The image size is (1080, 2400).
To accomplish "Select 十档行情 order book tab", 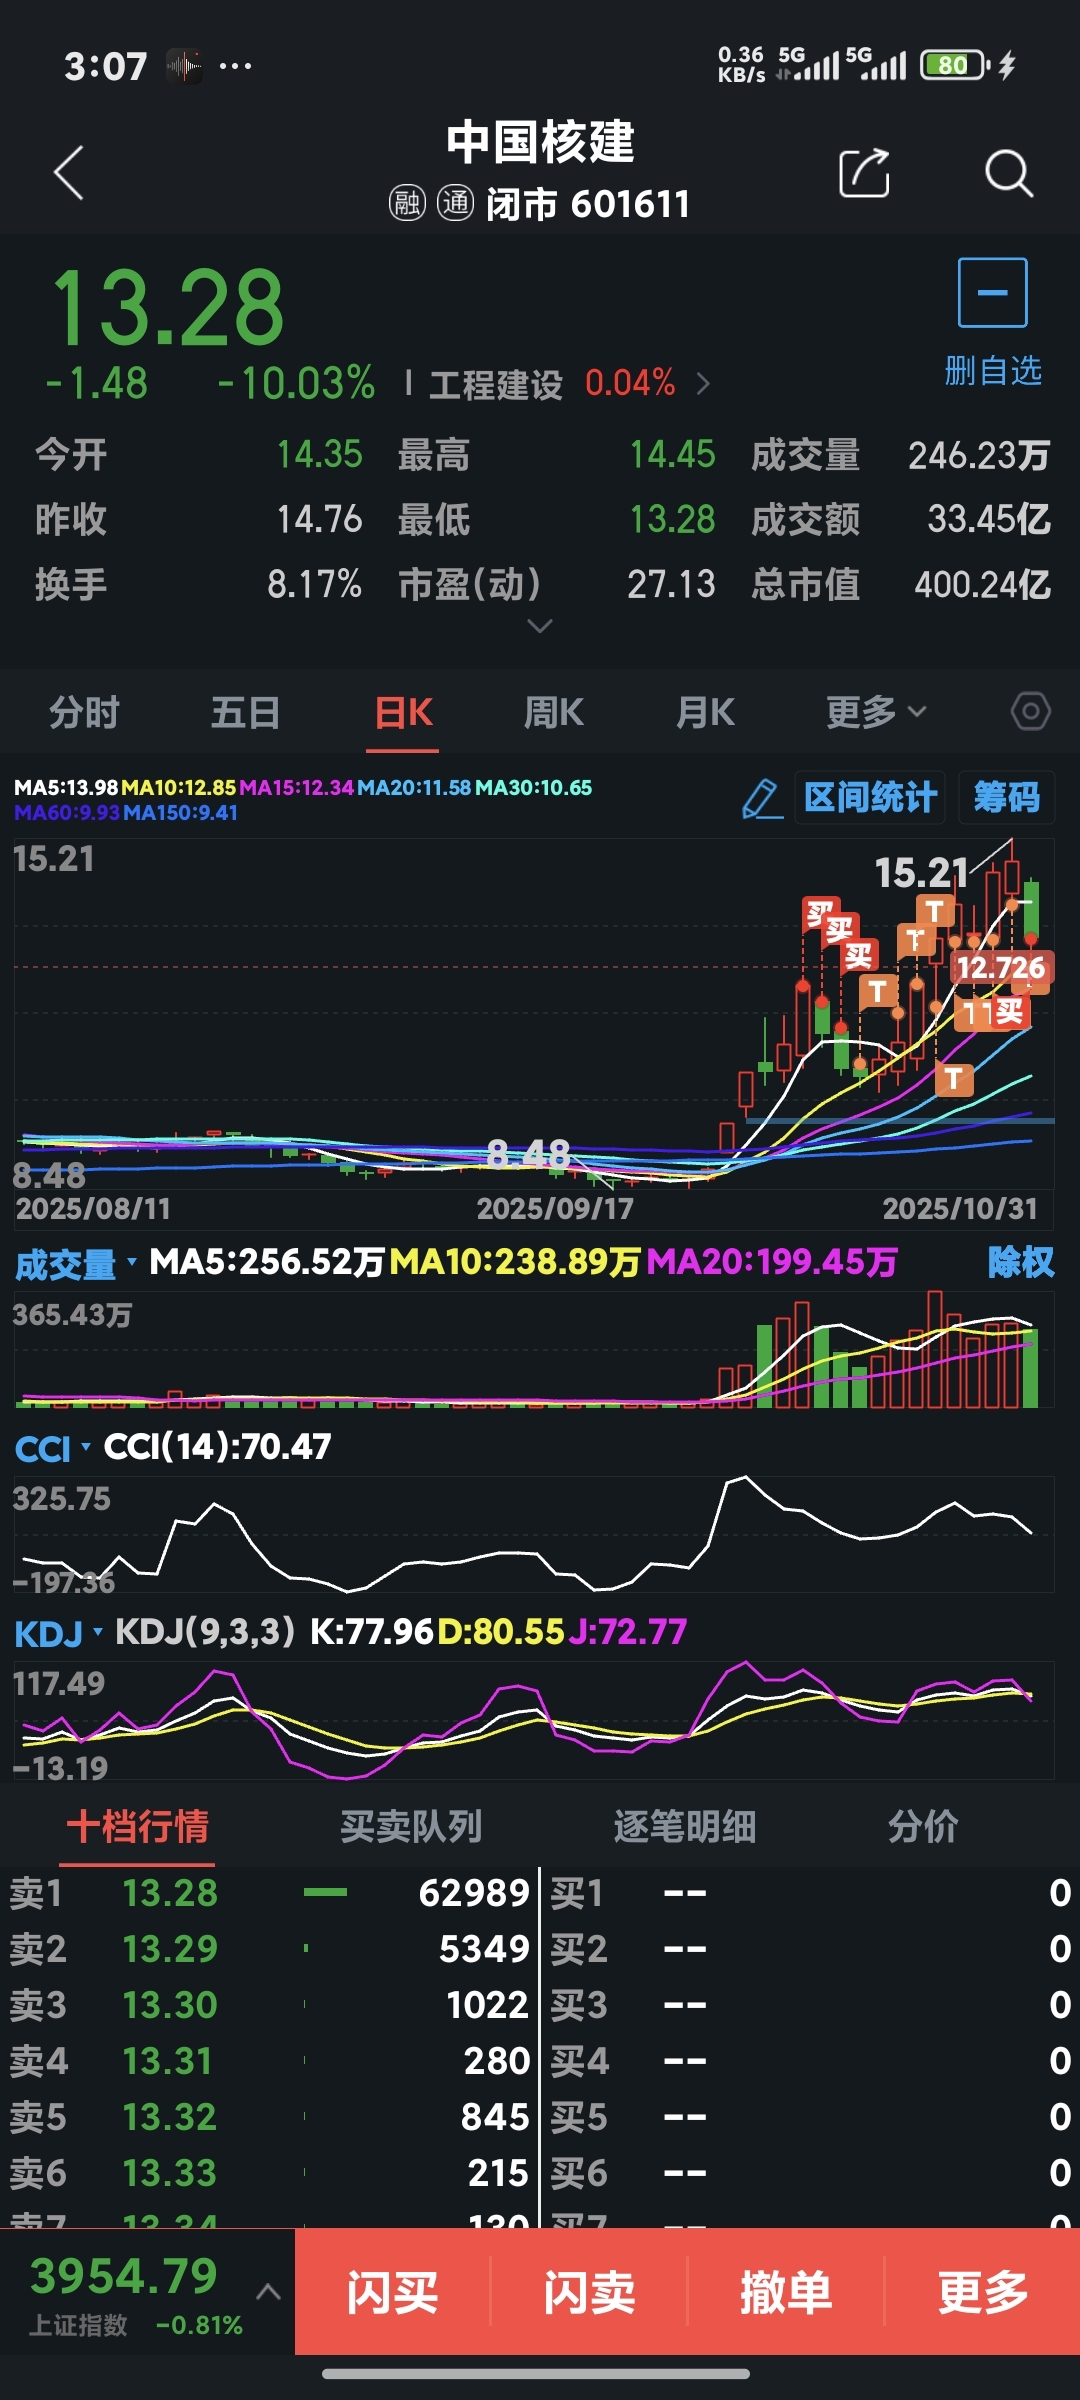I will 137,1826.
